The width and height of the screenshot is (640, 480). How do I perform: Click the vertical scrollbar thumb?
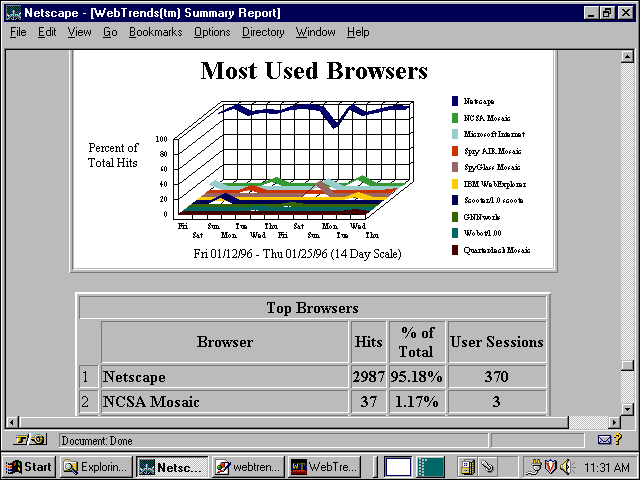pyautogui.click(x=627, y=365)
